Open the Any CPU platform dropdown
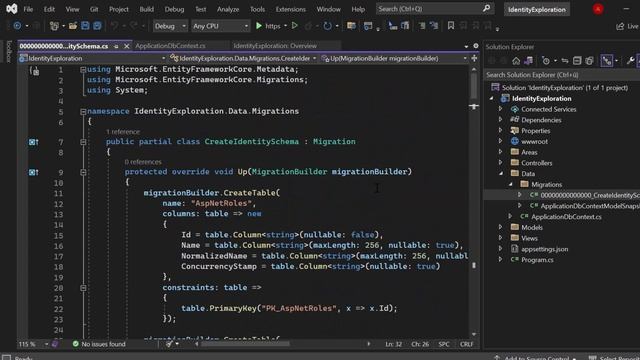The image size is (640, 360). tap(220, 26)
